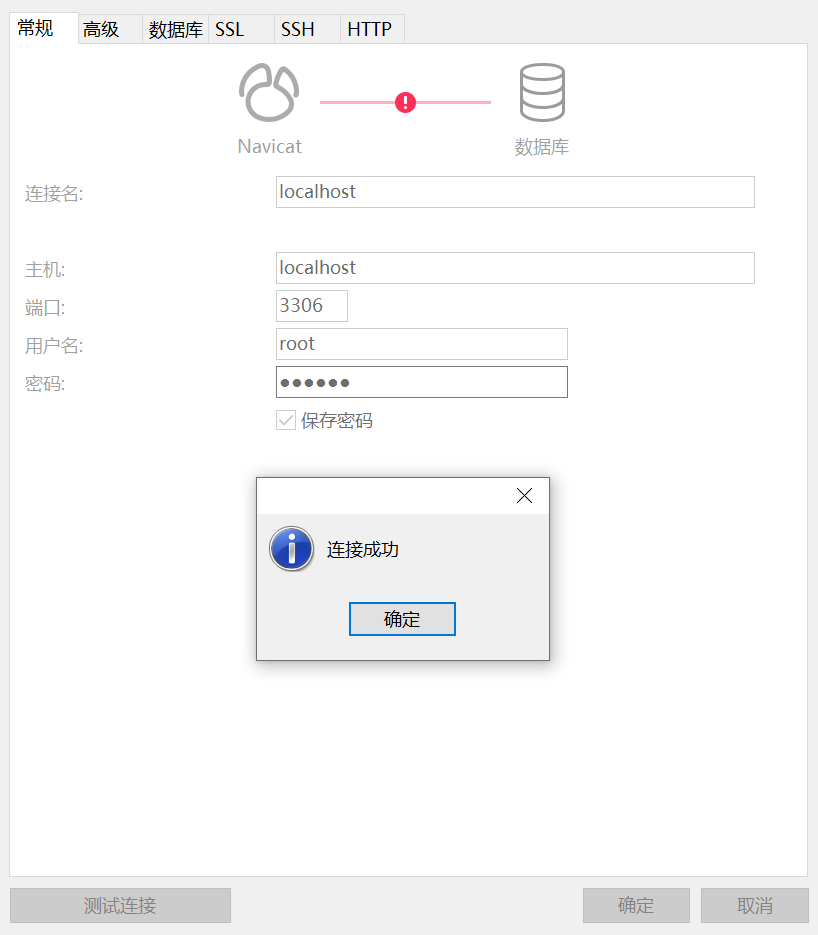This screenshot has width=818, height=935.
Task: Open the 数据库 tab
Action: tap(173, 28)
